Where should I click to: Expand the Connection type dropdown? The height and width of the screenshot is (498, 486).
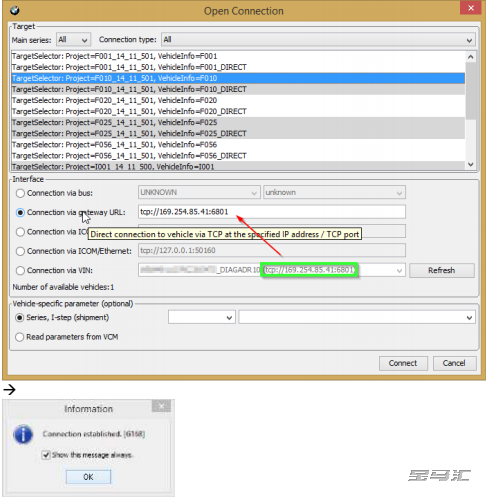(318, 40)
